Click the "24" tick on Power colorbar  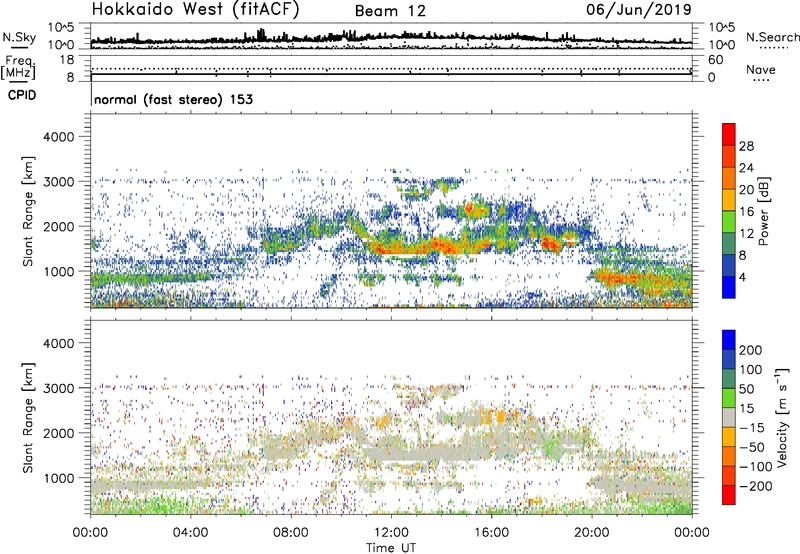click(x=746, y=168)
